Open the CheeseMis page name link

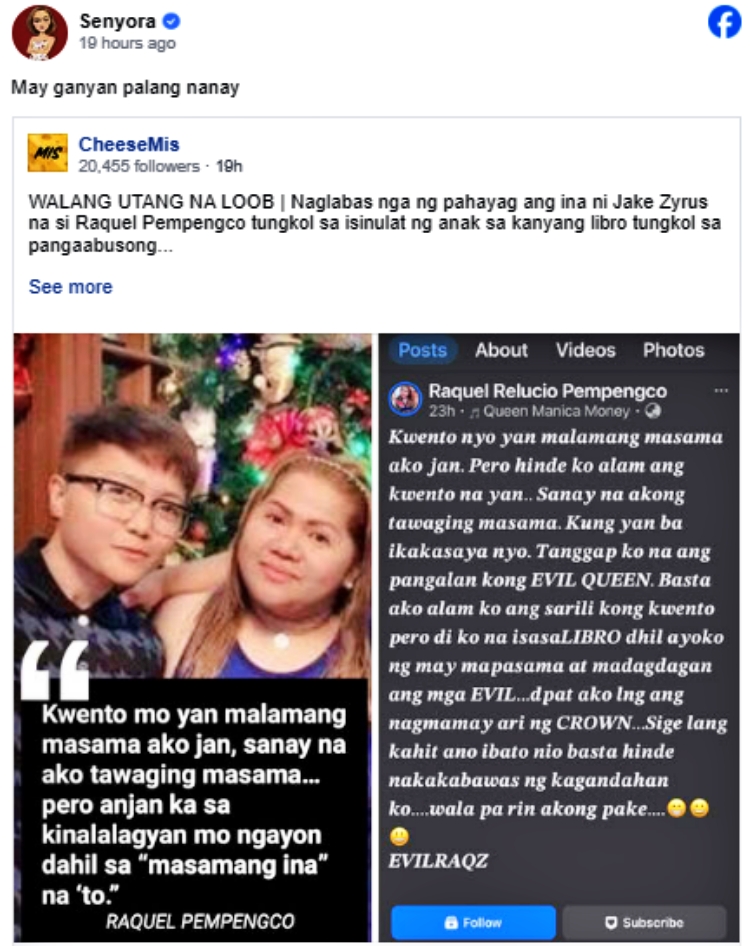point(129,144)
